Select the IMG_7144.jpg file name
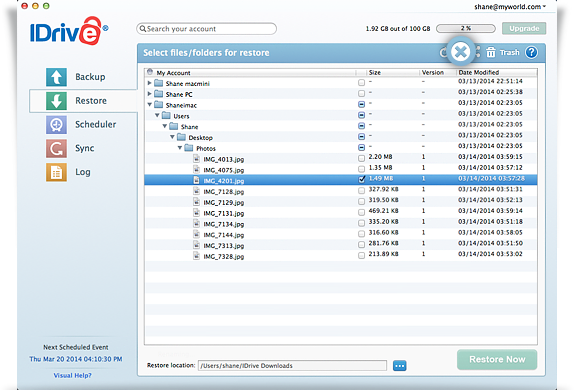The width and height of the screenshot is (574, 390). [224, 235]
